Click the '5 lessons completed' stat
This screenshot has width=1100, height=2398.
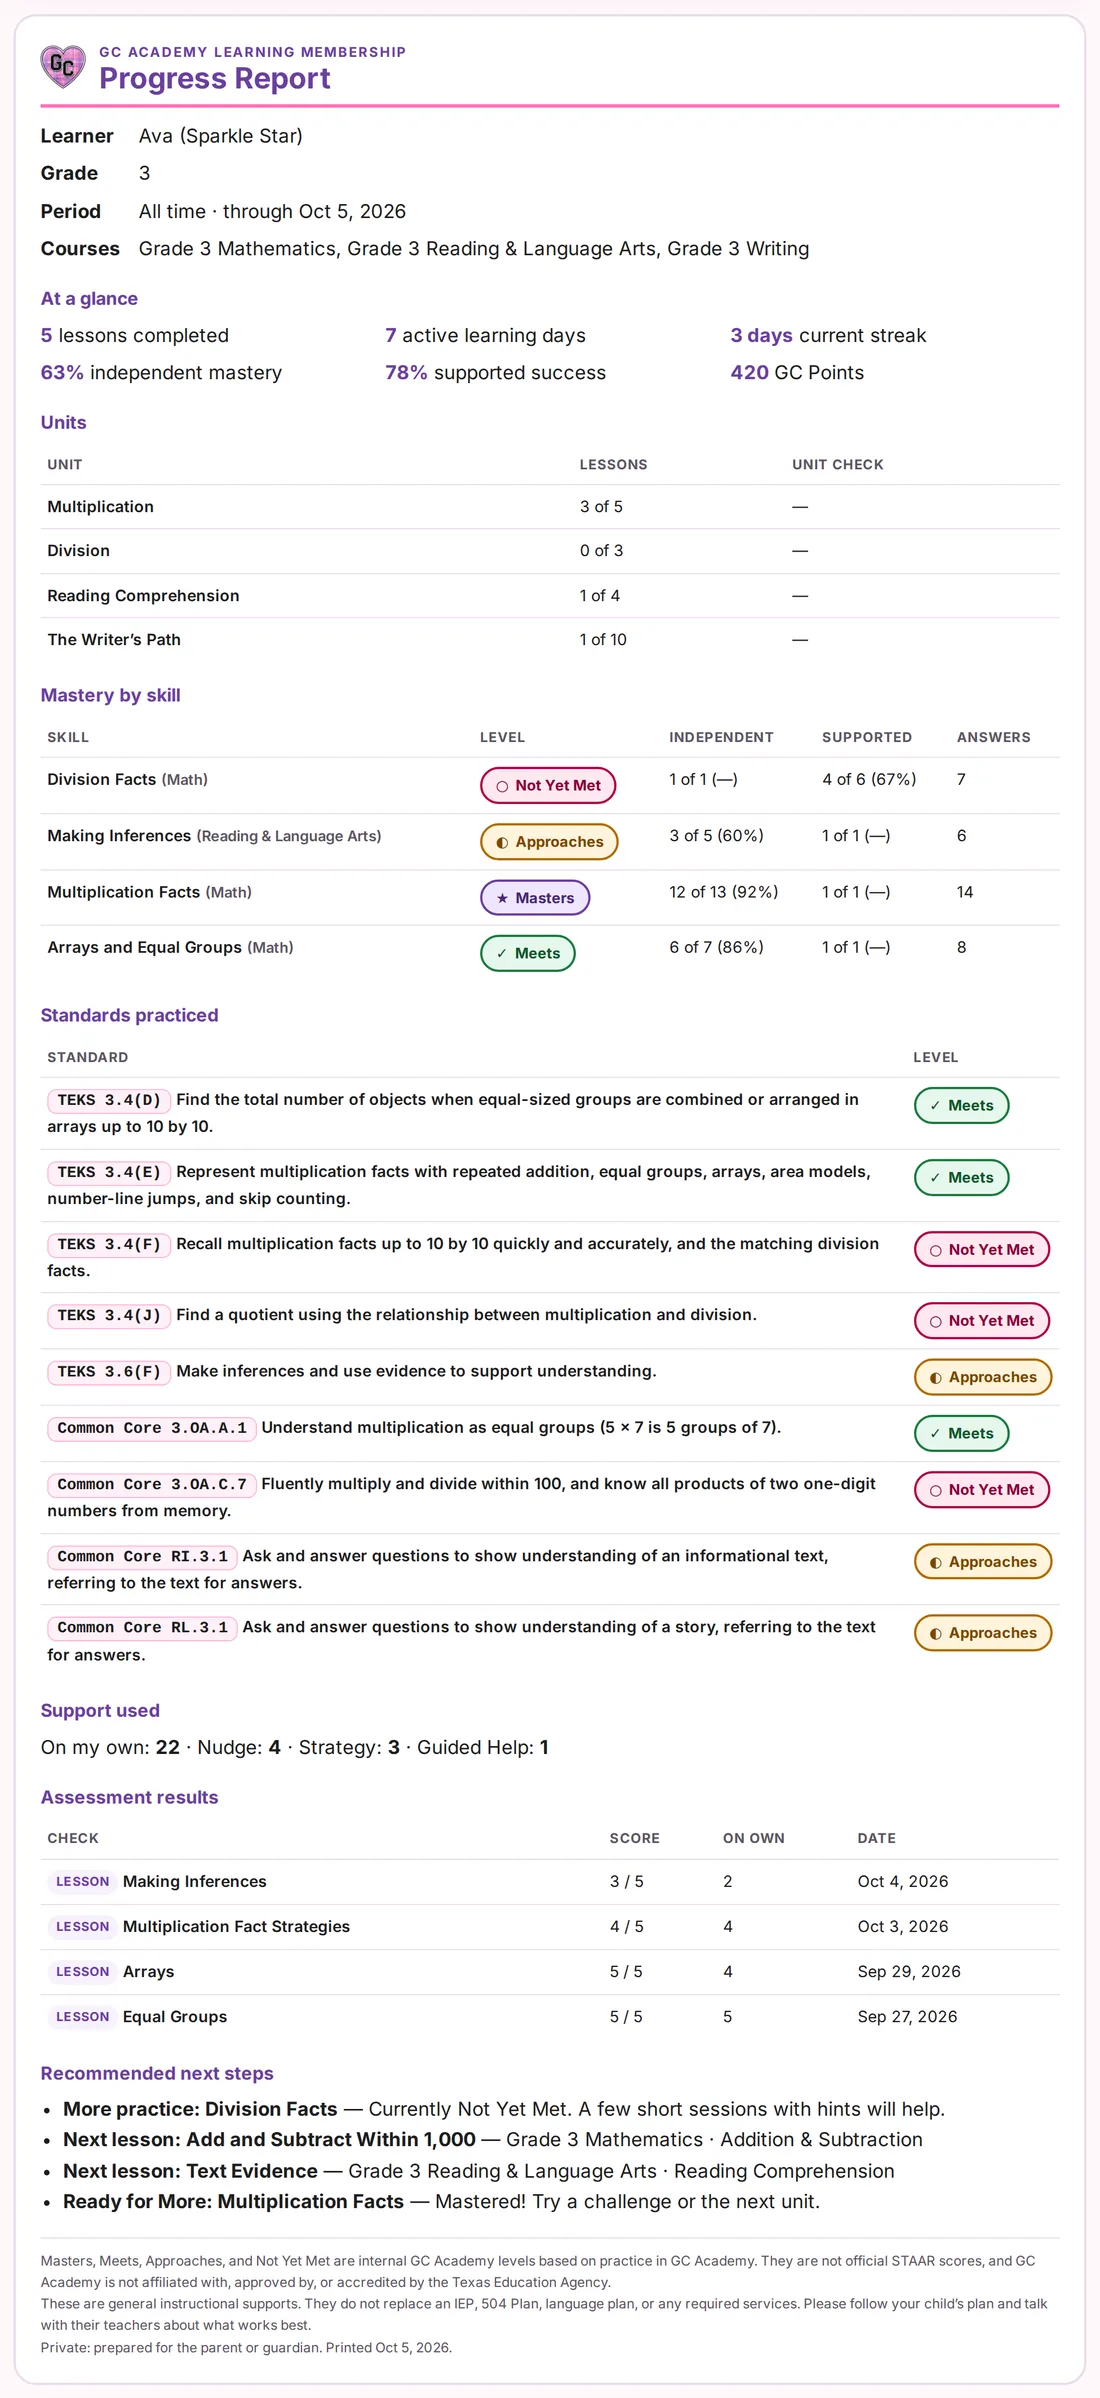pyautogui.click(x=134, y=335)
